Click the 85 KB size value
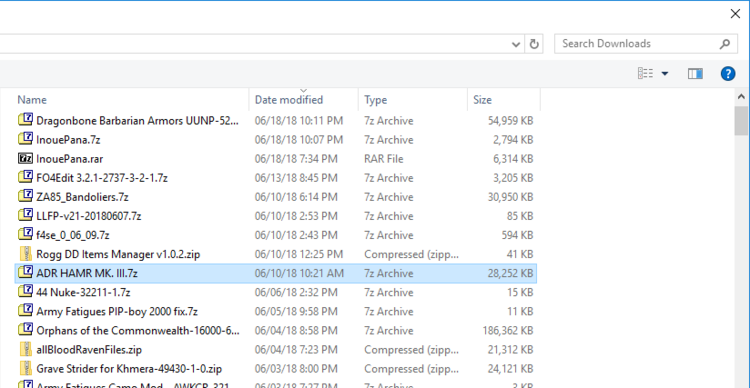This screenshot has width=750, height=388. 520,216
